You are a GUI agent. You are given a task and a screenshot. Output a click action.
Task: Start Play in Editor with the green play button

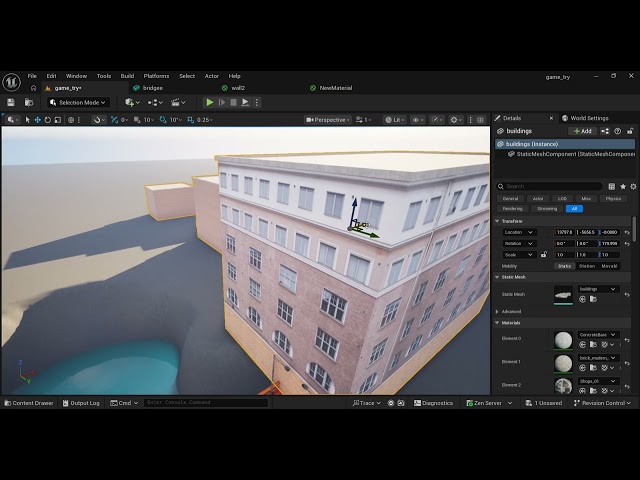click(209, 102)
